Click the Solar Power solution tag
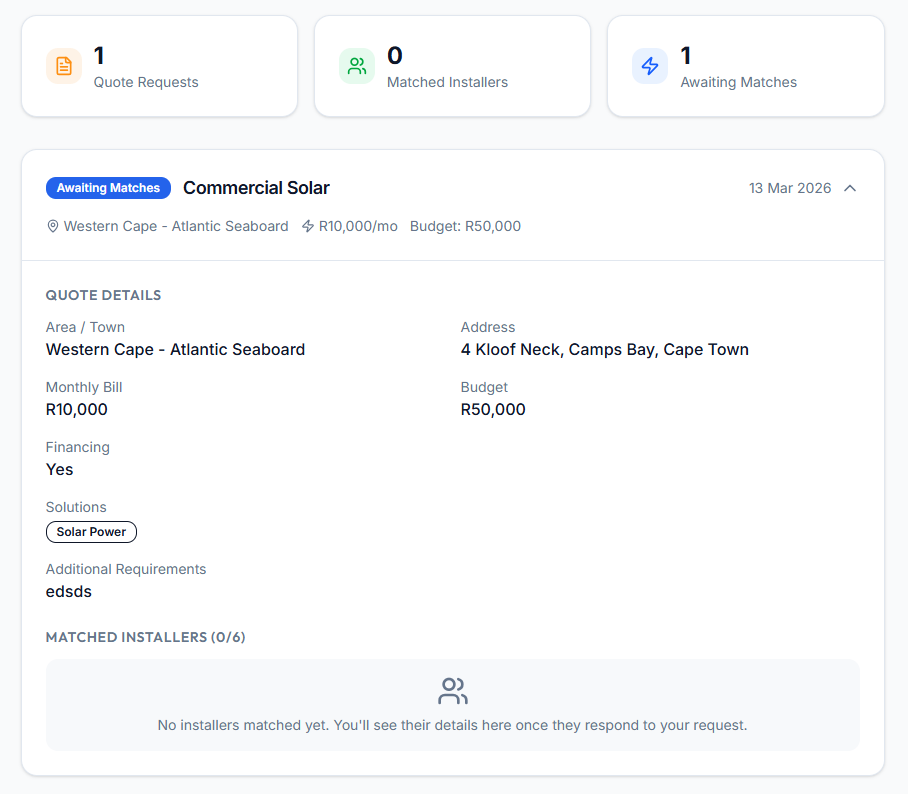The height and width of the screenshot is (794, 908). click(91, 532)
